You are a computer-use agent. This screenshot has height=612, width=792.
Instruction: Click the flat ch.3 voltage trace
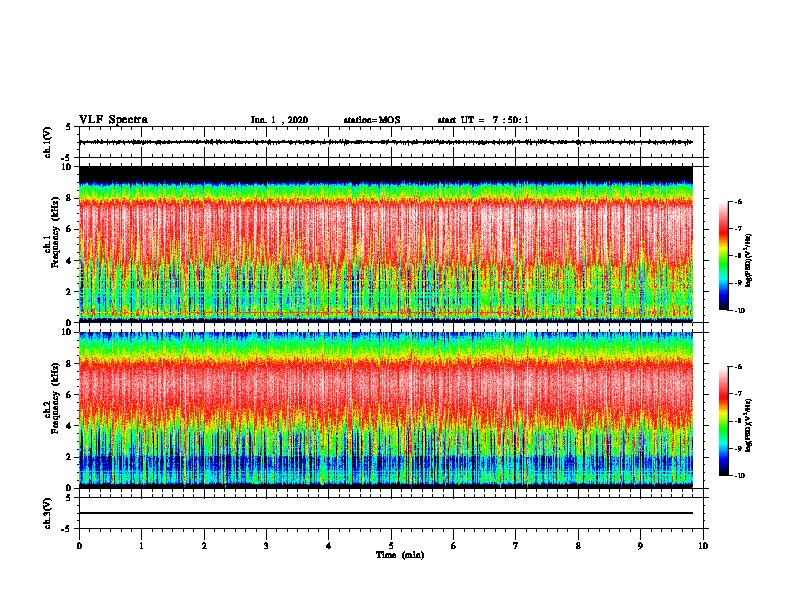[x=386, y=513]
